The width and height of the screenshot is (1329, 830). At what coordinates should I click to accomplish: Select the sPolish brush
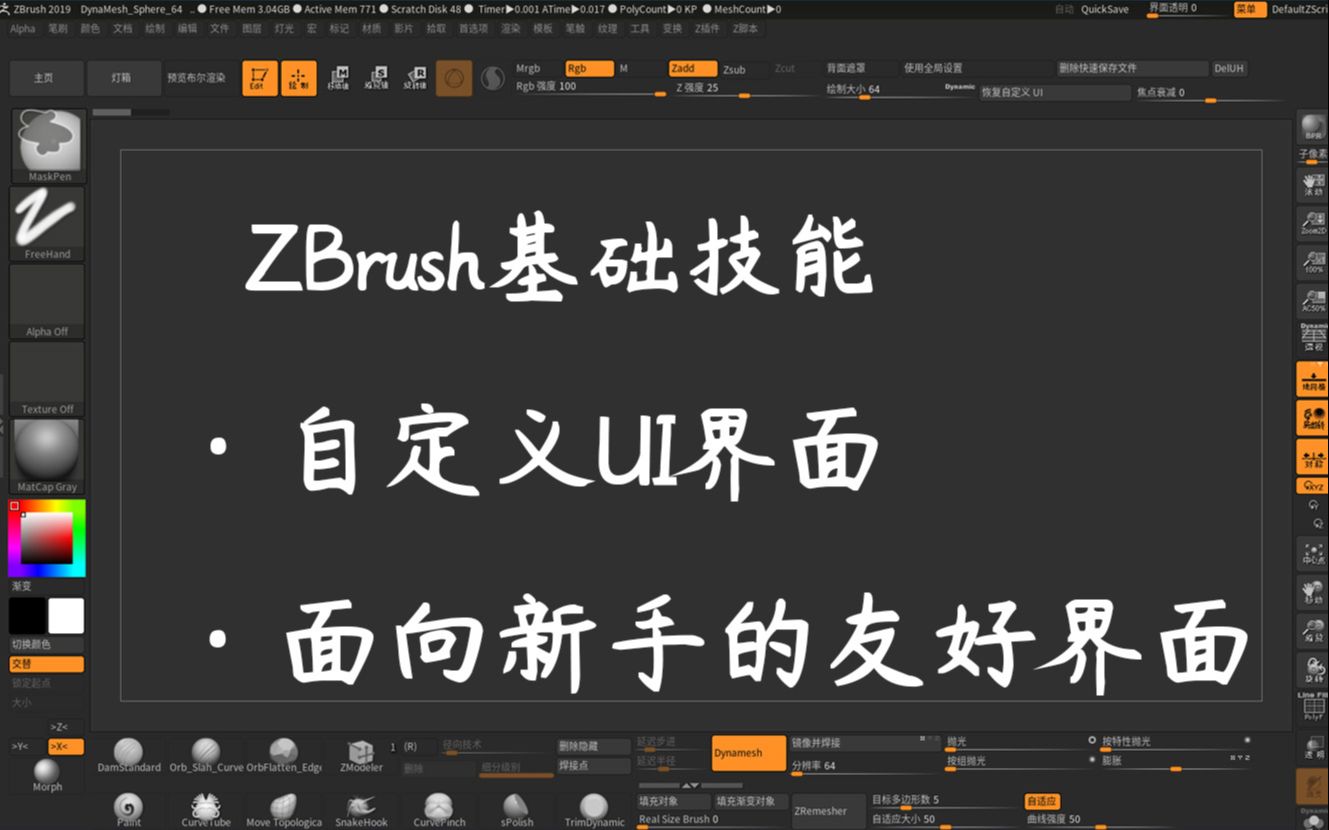coord(517,811)
